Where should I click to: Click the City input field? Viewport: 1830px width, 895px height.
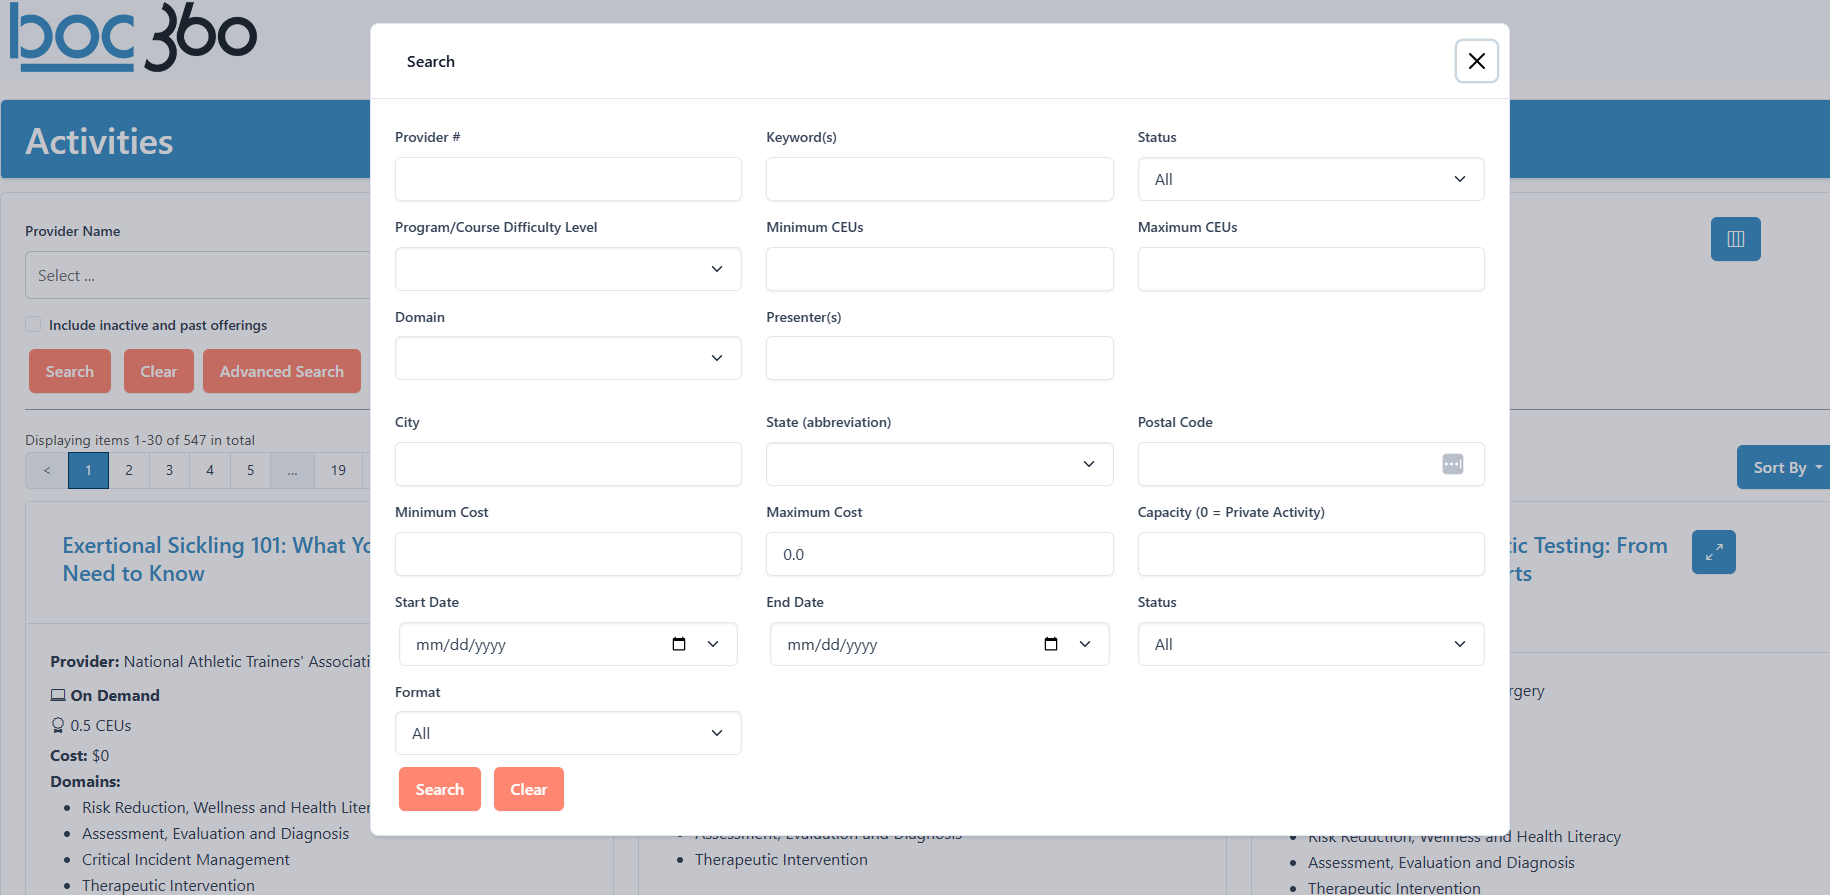(x=568, y=464)
